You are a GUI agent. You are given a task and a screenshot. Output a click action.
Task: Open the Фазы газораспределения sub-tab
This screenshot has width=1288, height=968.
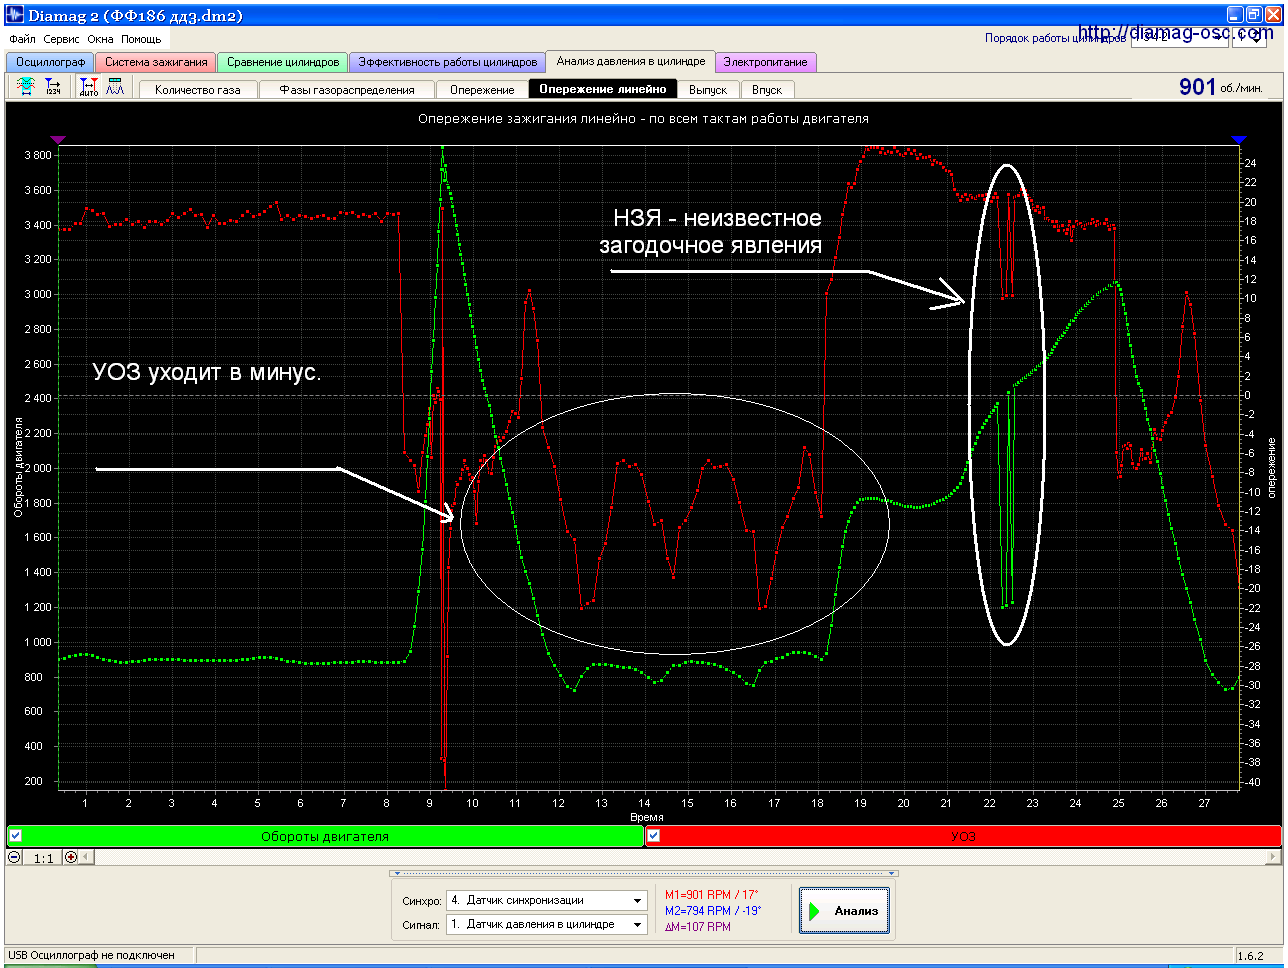347,89
